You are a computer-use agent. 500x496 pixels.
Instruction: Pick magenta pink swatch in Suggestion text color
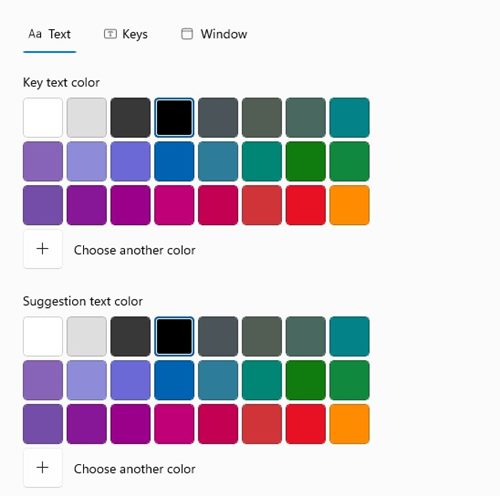coord(174,424)
